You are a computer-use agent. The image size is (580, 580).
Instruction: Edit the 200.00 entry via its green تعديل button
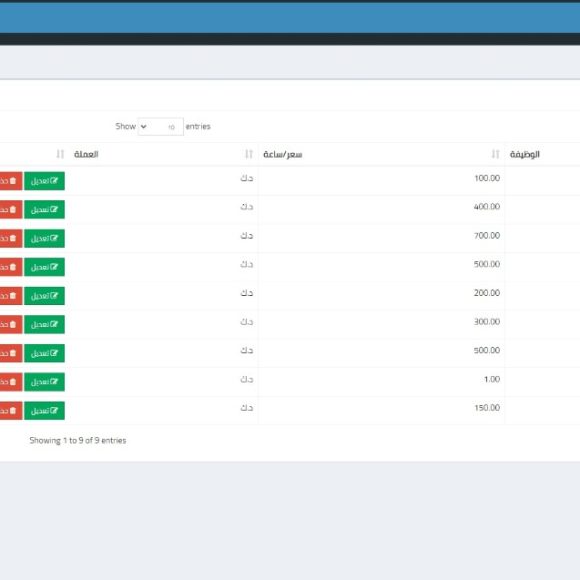tap(44, 296)
